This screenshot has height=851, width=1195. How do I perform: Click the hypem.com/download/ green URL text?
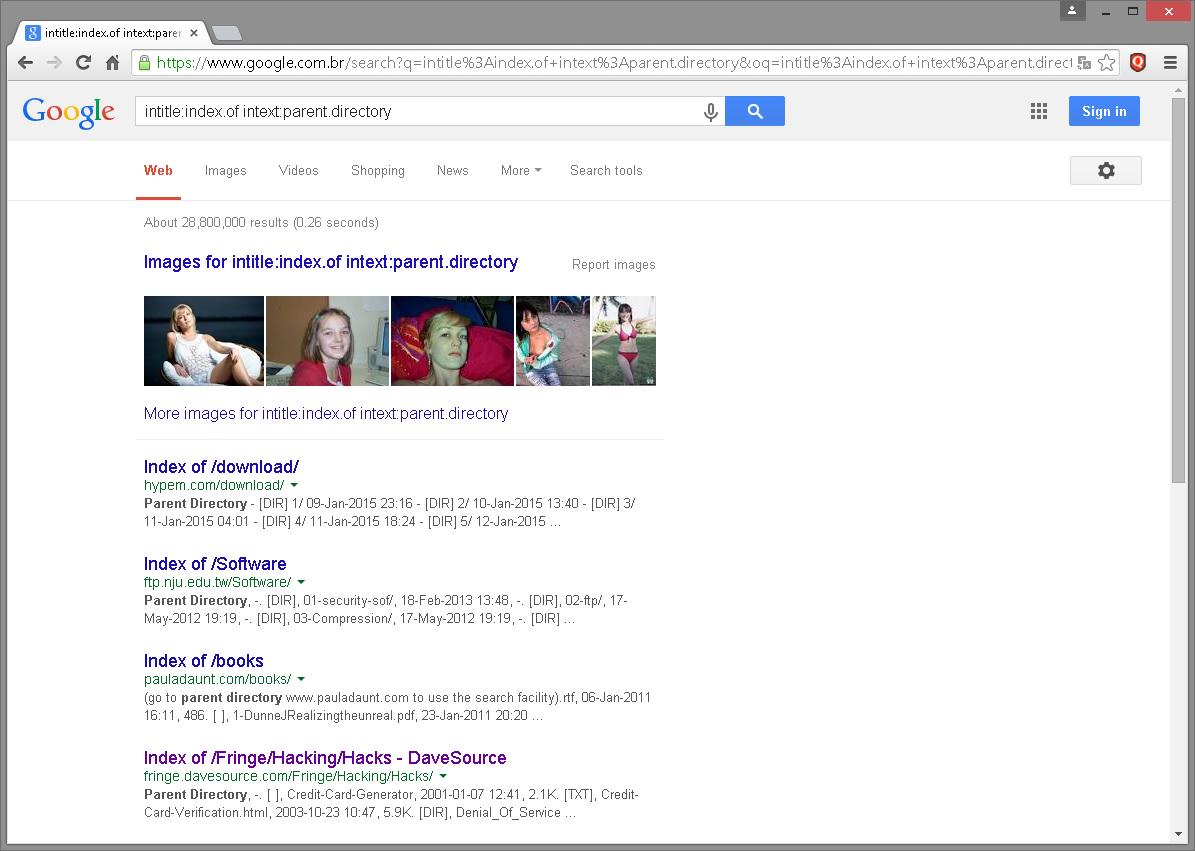coord(214,485)
